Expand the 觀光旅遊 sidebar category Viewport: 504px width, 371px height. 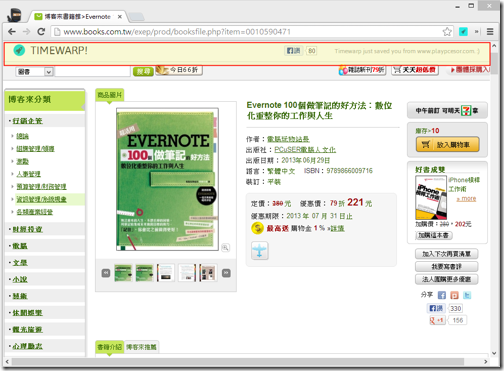27,329
